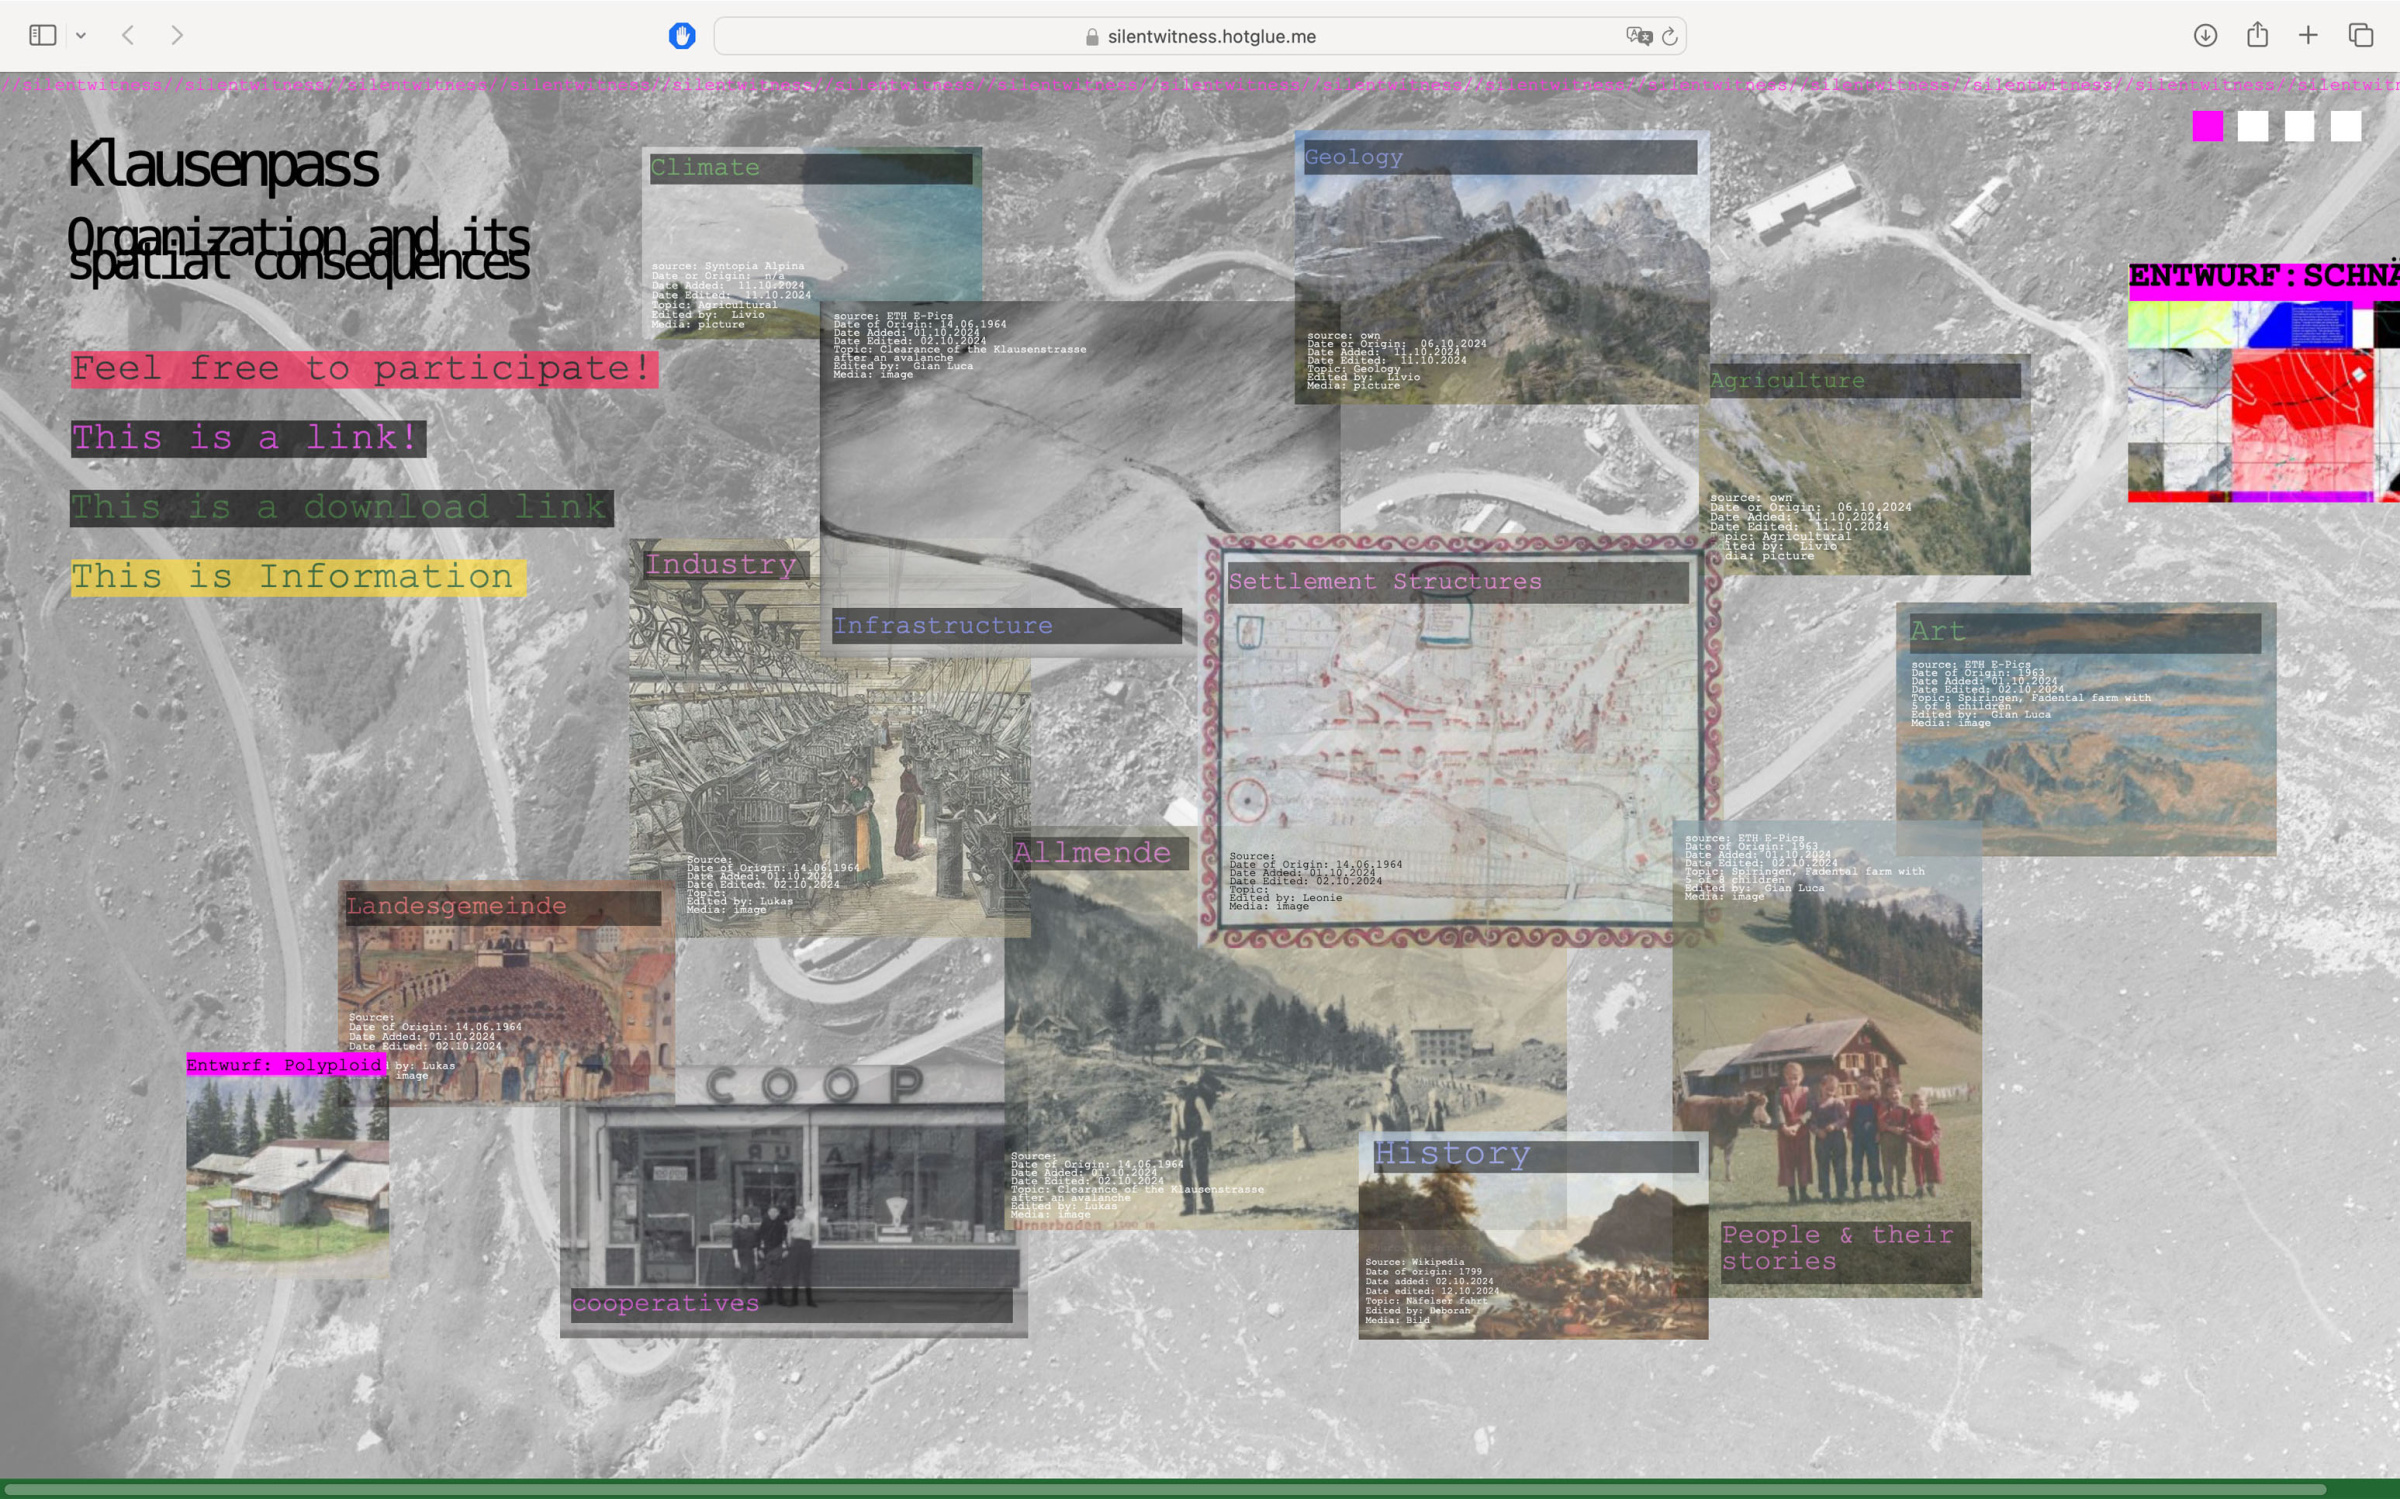Viewport: 2400px width, 1499px height.
Task: Open the translate page icon in address bar
Action: (1638, 36)
